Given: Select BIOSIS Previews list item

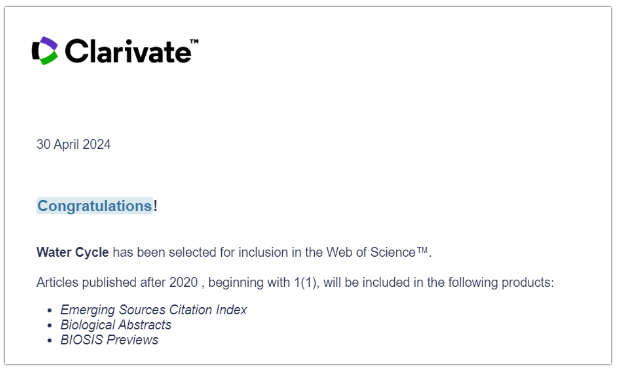Looking at the screenshot, I should click(x=109, y=340).
